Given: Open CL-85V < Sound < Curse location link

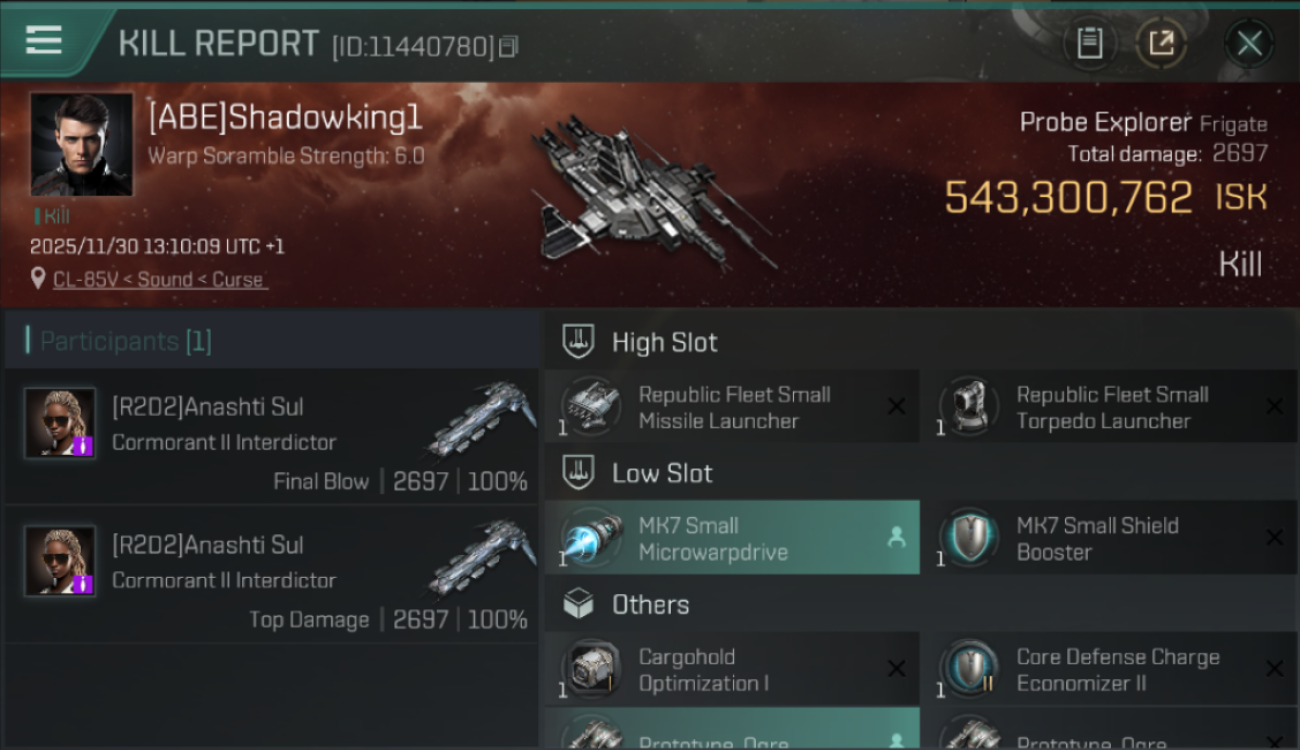Looking at the screenshot, I should (x=160, y=280).
